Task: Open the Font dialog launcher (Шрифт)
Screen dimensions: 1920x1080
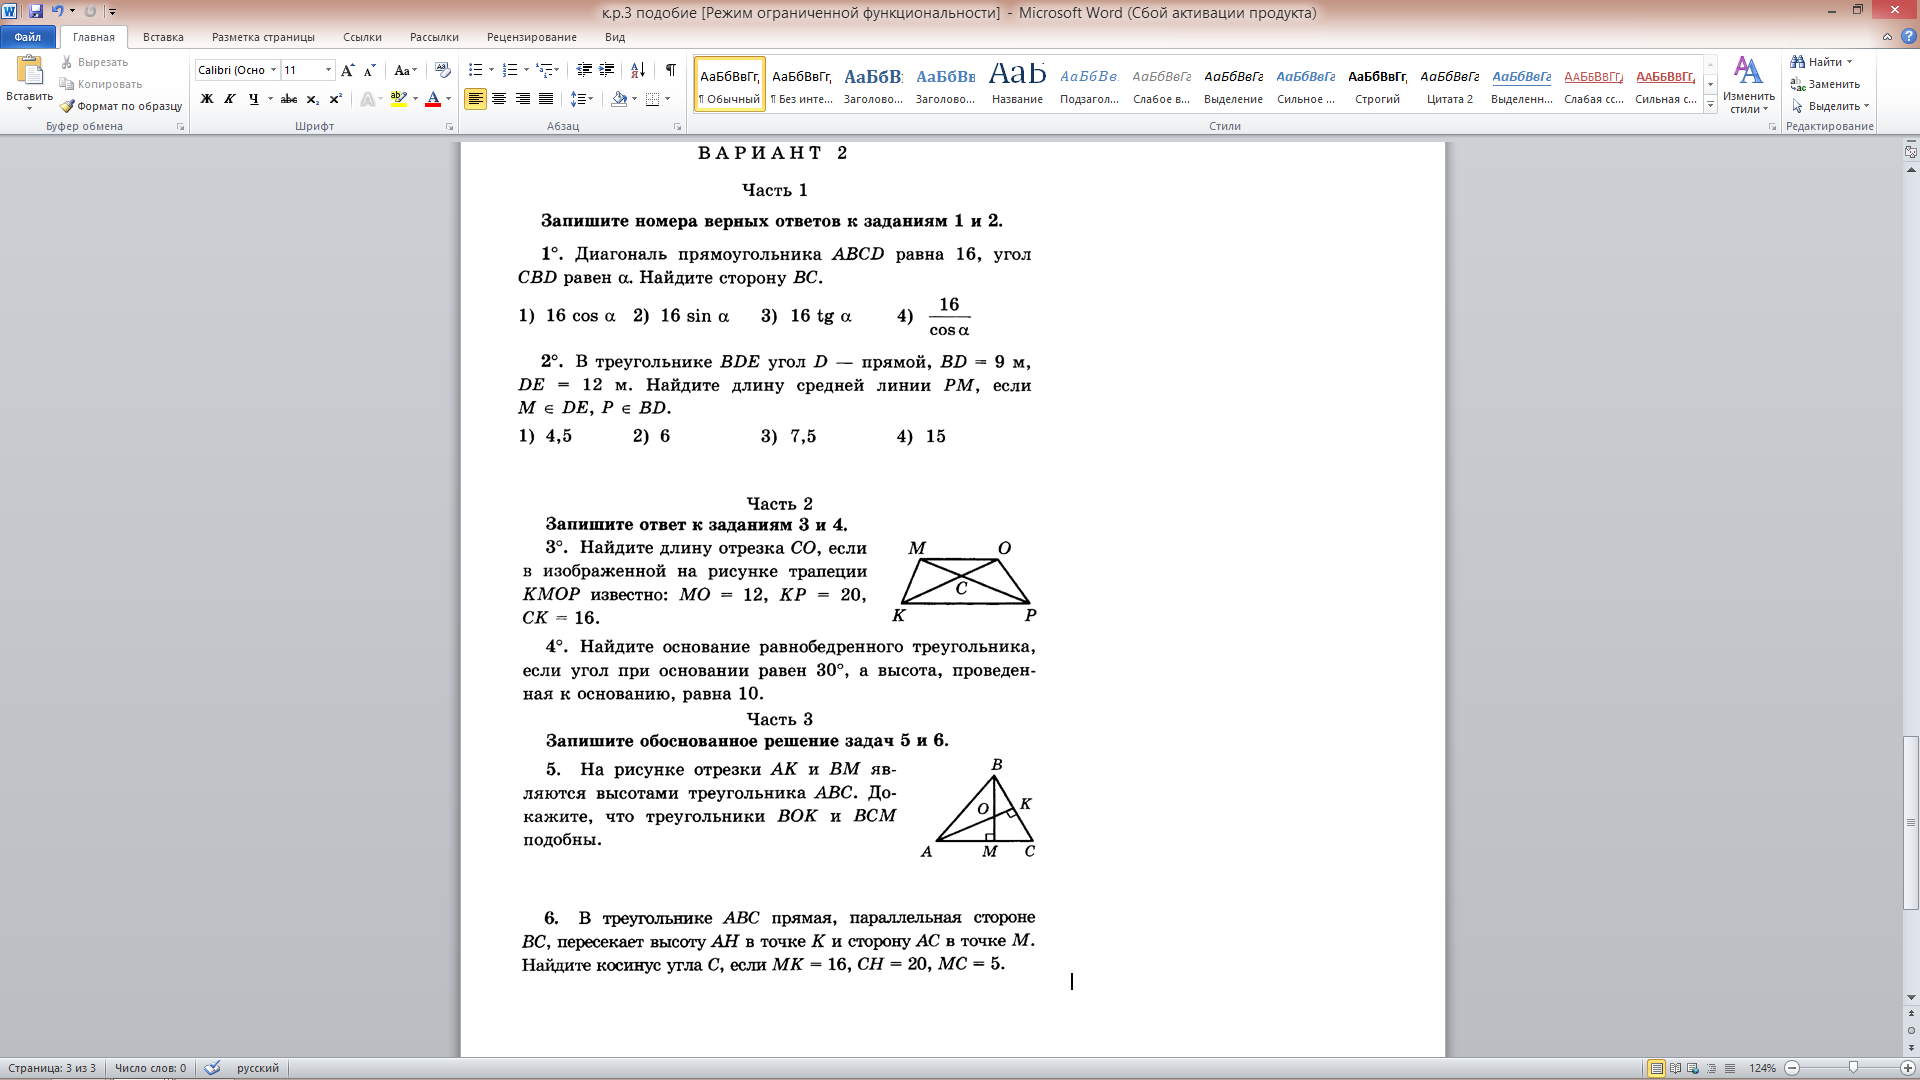Action: coord(449,127)
